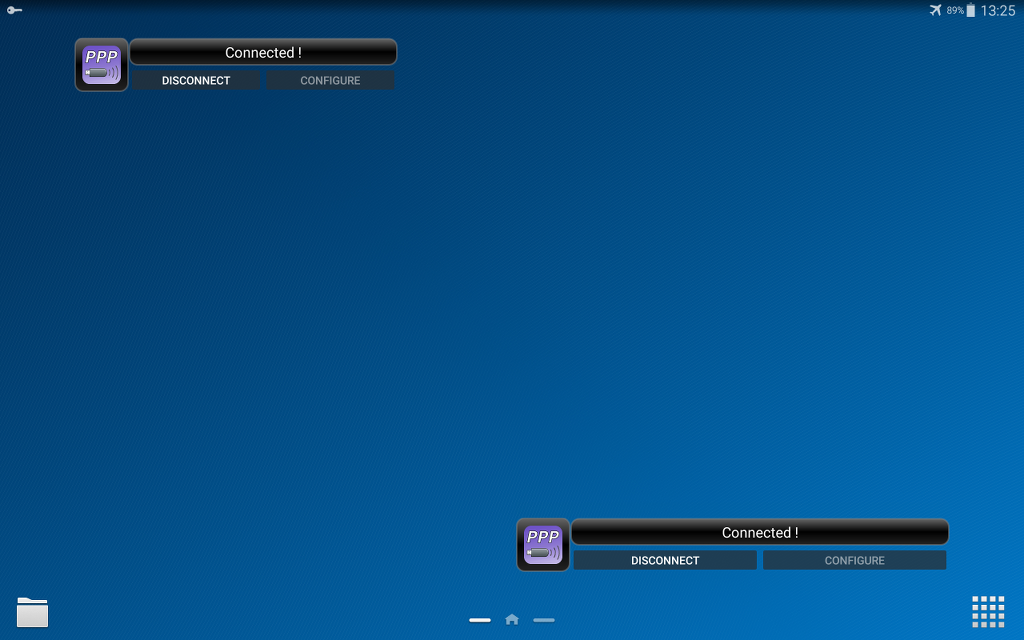Tap the VPN key icon in status bar
Image resolution: width=1024 pixels, height=640 pixels.
tap(14, 10)
